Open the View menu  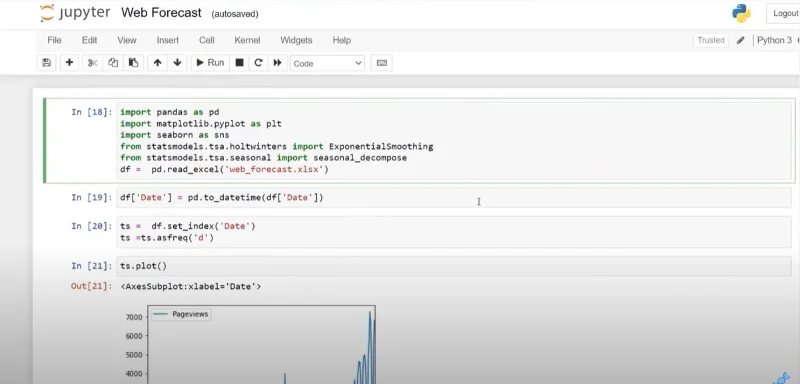click(127, 40)
